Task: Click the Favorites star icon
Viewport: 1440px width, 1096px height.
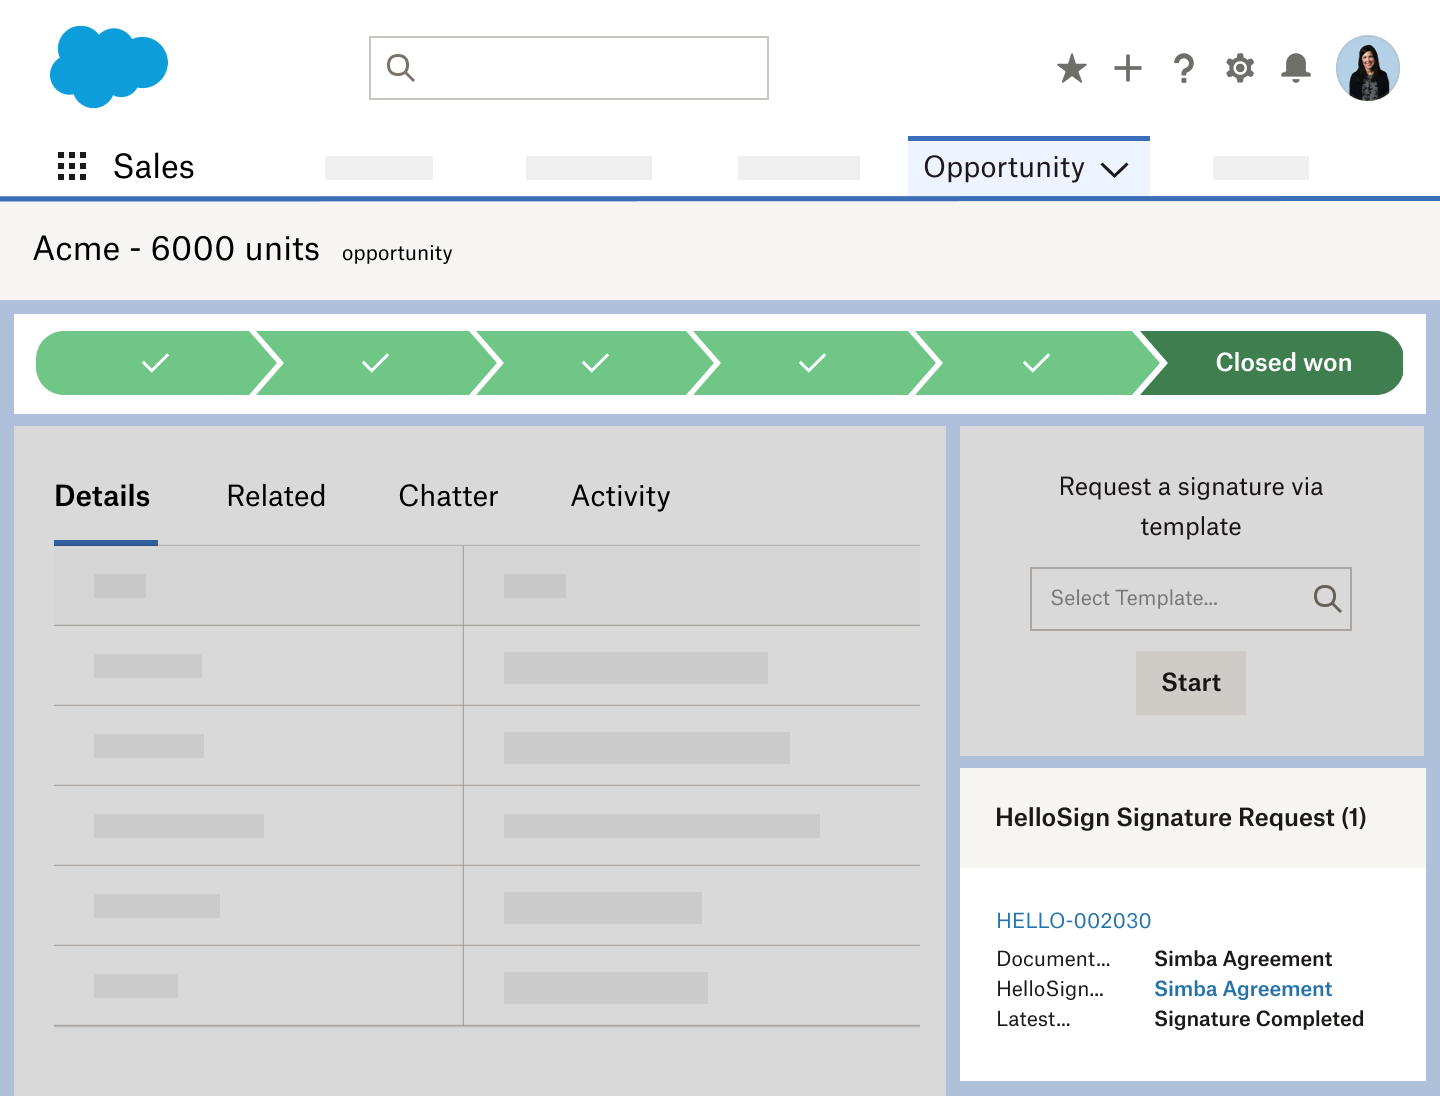Action: click(x=1071, y=68)
